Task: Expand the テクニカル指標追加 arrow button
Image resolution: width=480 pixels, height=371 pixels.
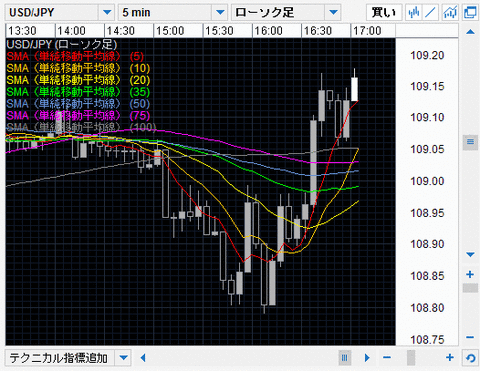Action: (123, 358)
